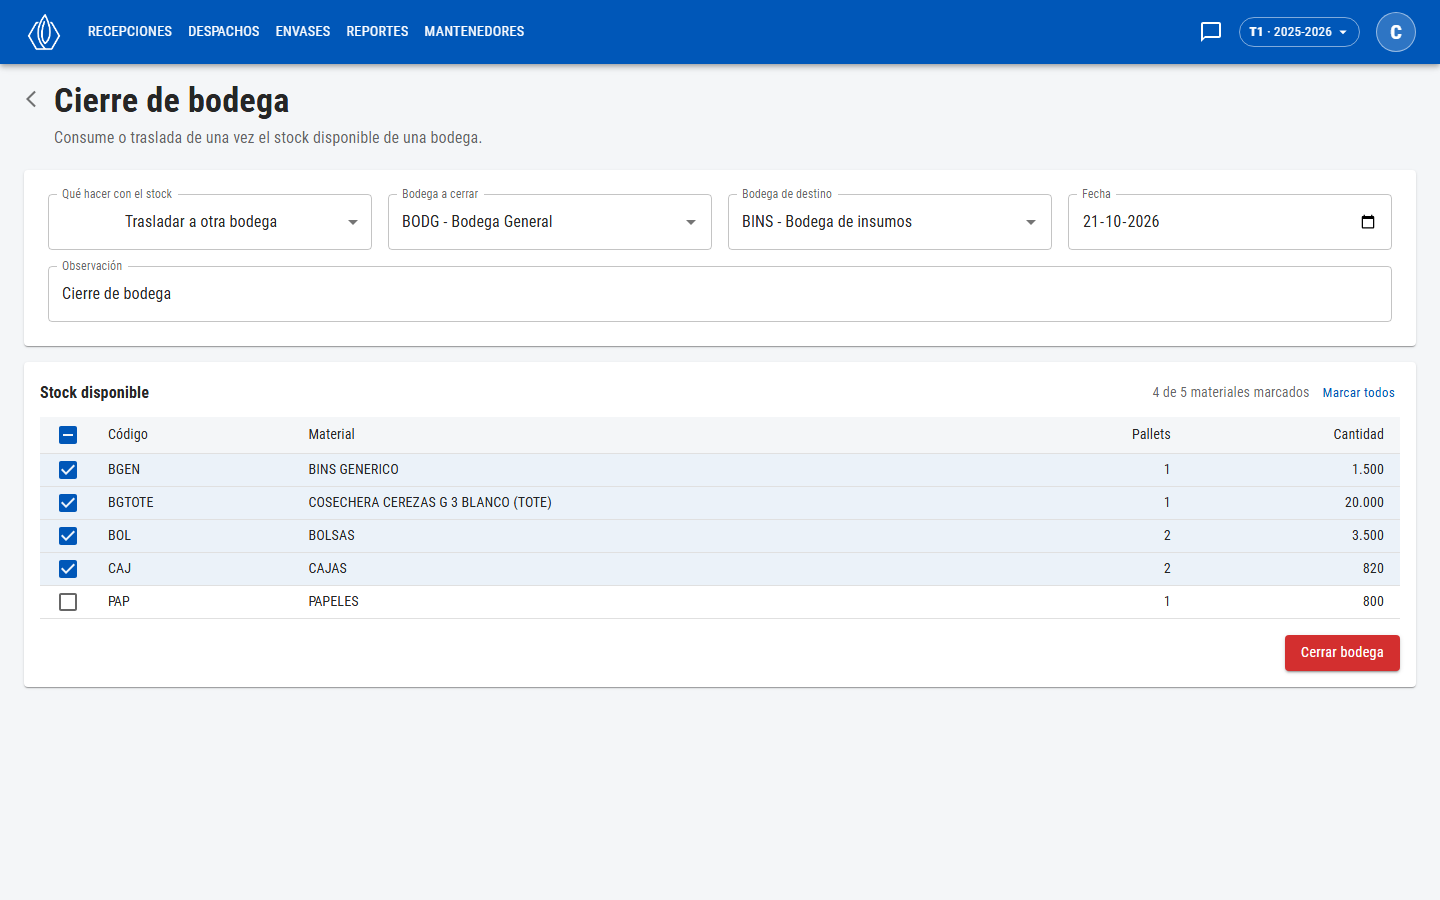Click the Fecha date value 21-10-2026
Image resolution: width=1440 pixels, height=900 pixels.
(1121, 222)
